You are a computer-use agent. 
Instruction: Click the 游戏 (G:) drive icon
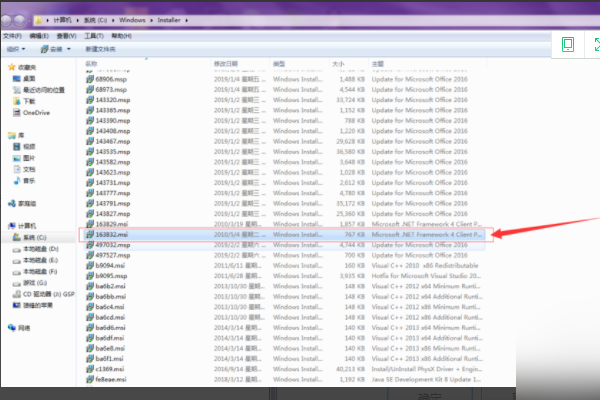[16, 283]
